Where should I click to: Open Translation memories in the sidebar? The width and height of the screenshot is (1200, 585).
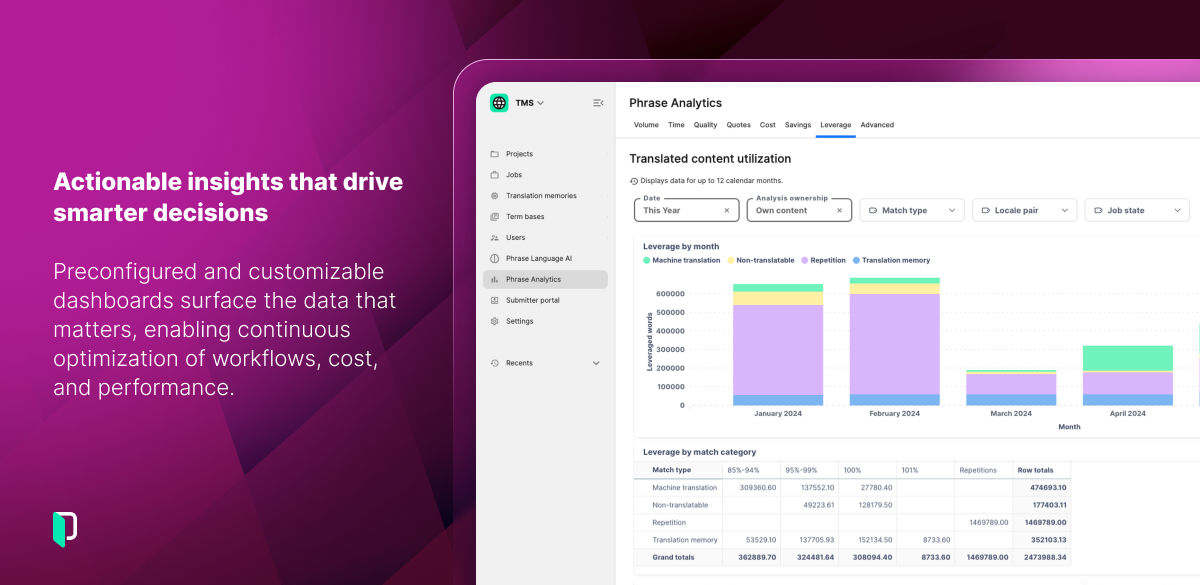540,196
